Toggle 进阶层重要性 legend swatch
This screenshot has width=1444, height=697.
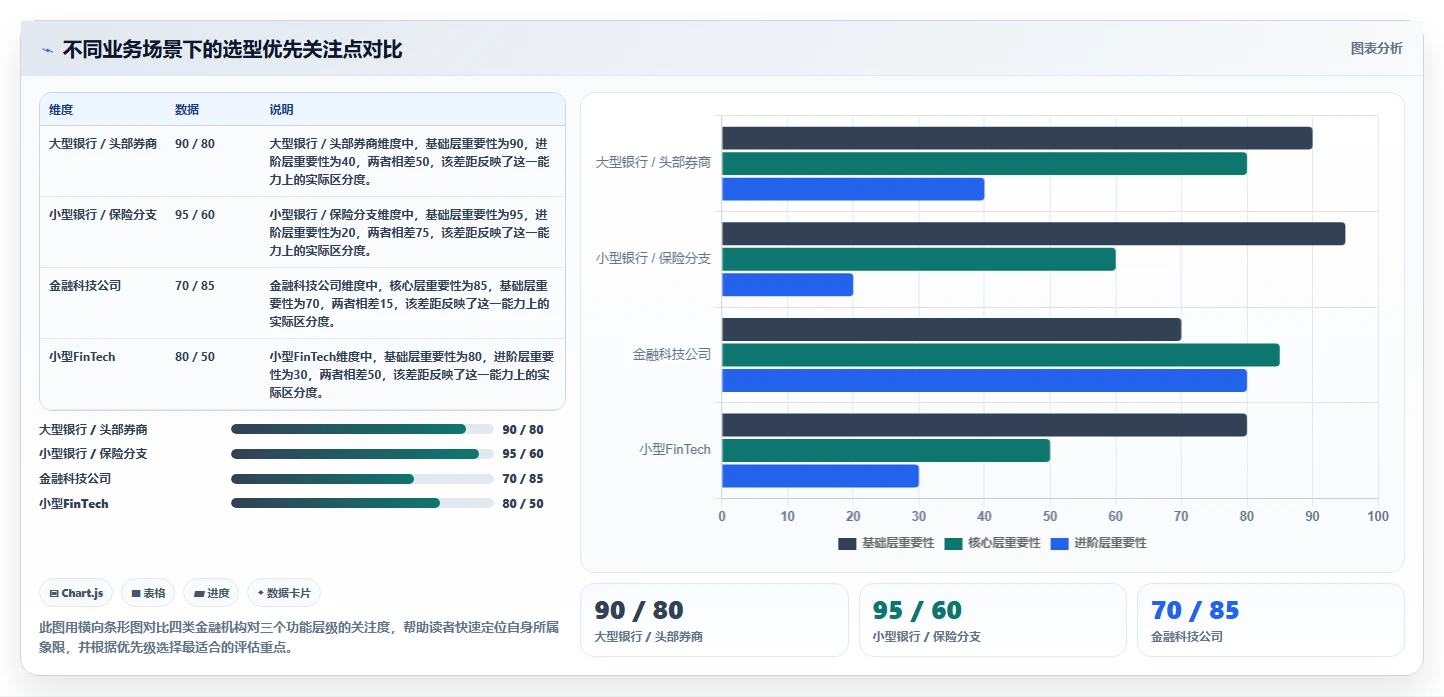click(x=1059, y=543)
